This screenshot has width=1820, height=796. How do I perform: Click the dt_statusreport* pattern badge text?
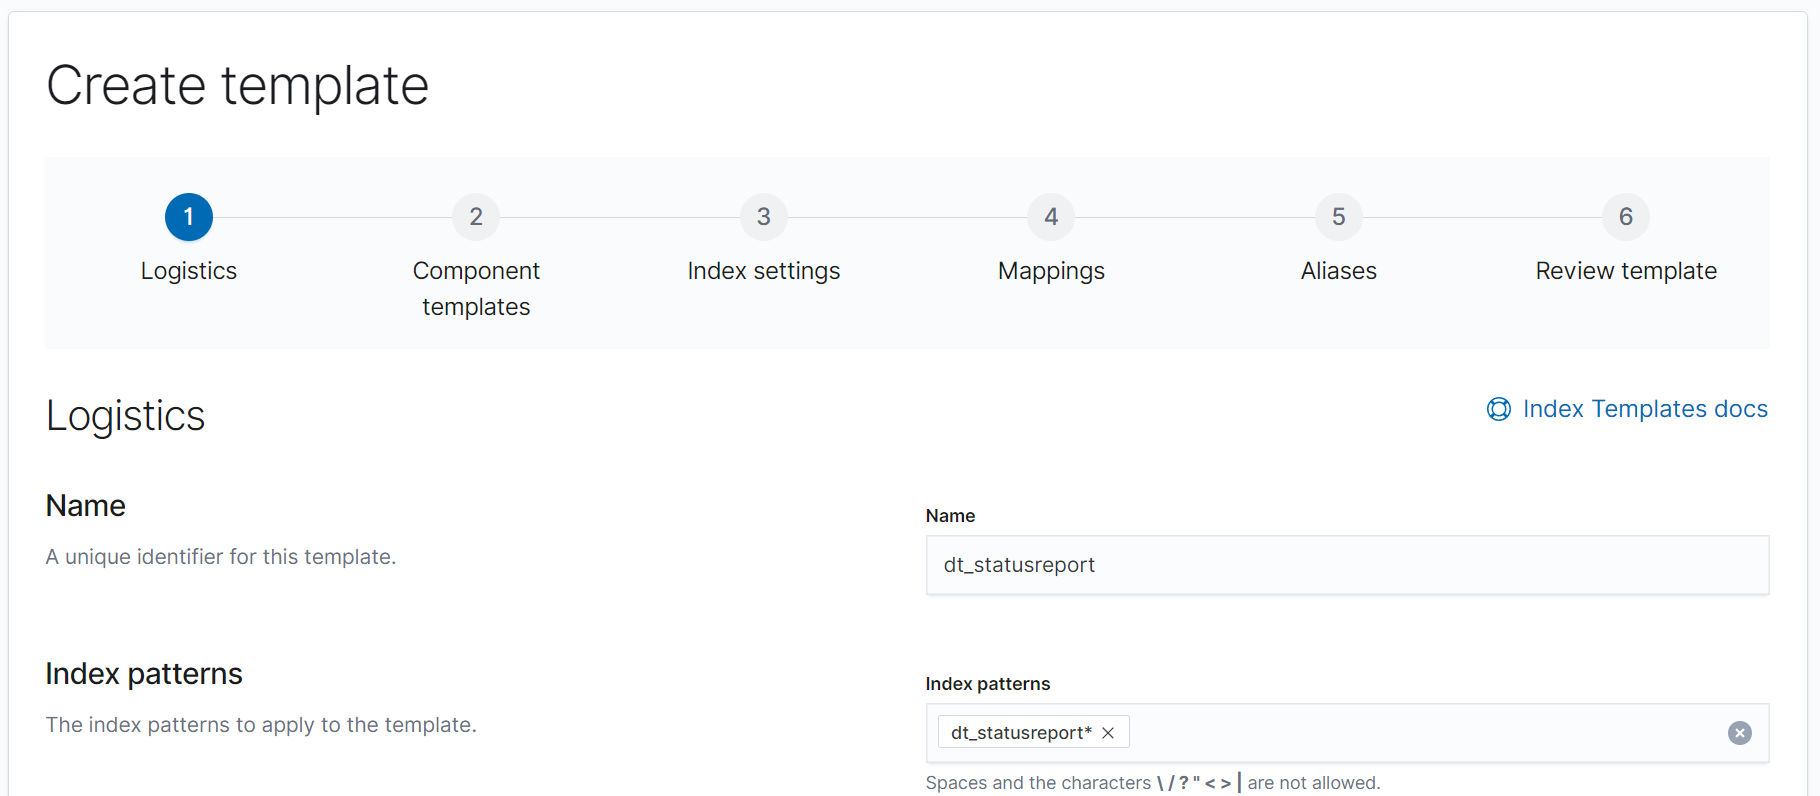pos(1021,733)
